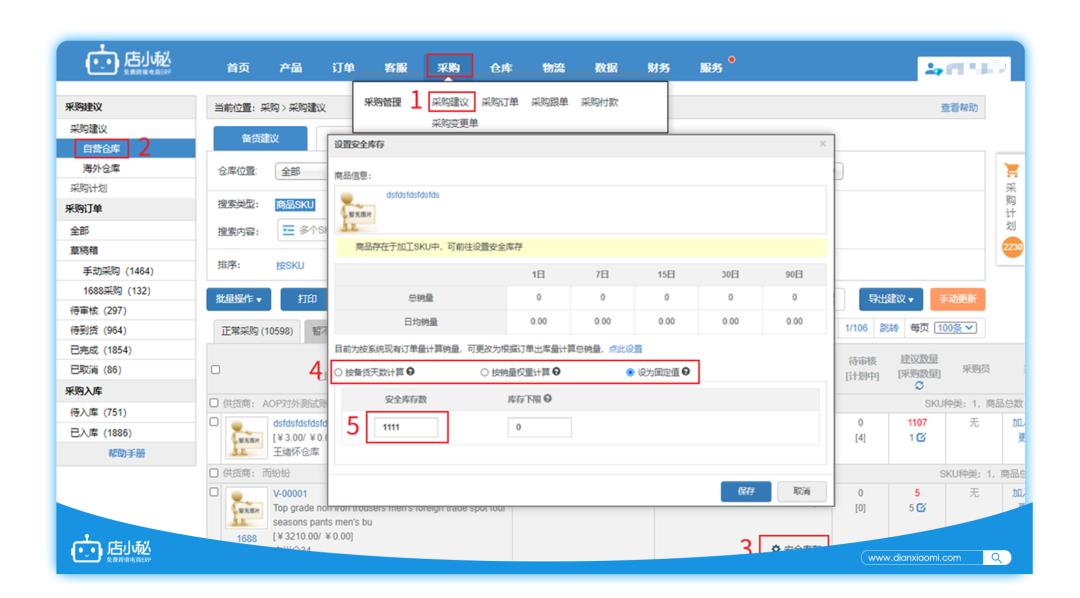This screenshot has width=1080, height=598.
Task: Click the help icon next to 库存下限
Action: (549, 399)
